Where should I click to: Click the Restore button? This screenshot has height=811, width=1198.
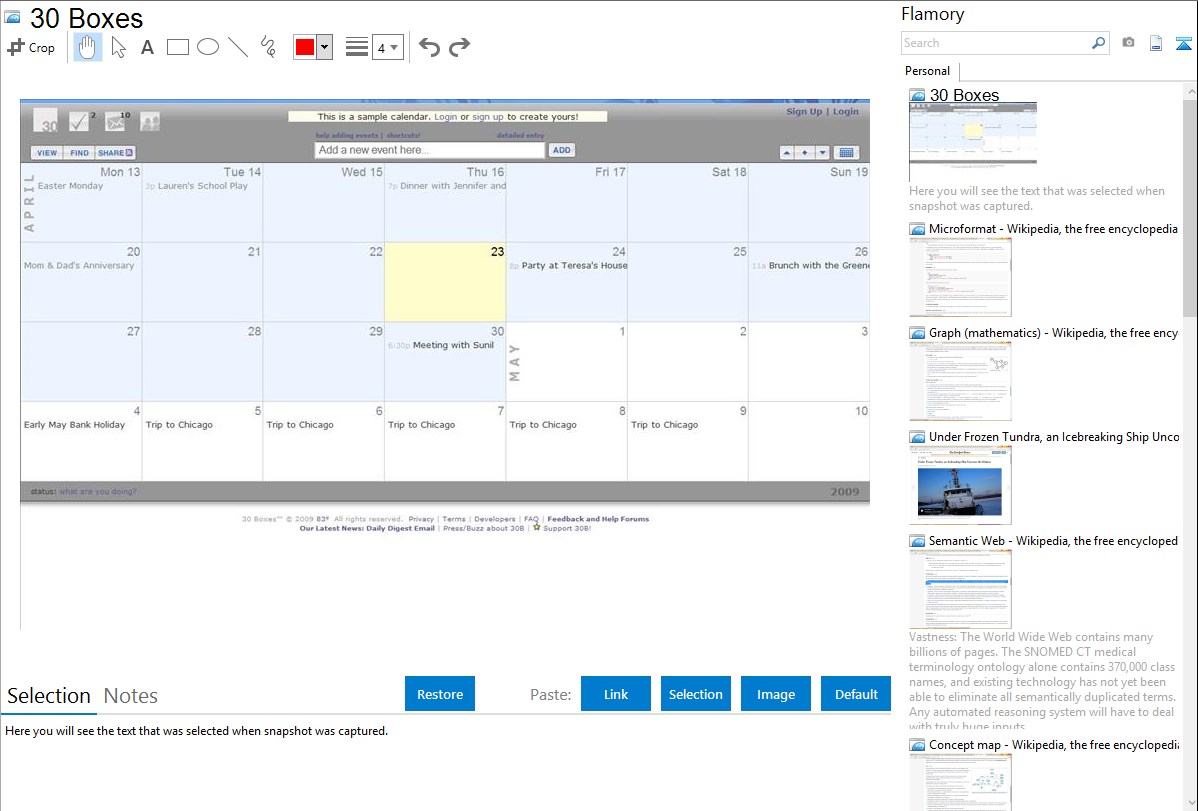click(440, 694)
